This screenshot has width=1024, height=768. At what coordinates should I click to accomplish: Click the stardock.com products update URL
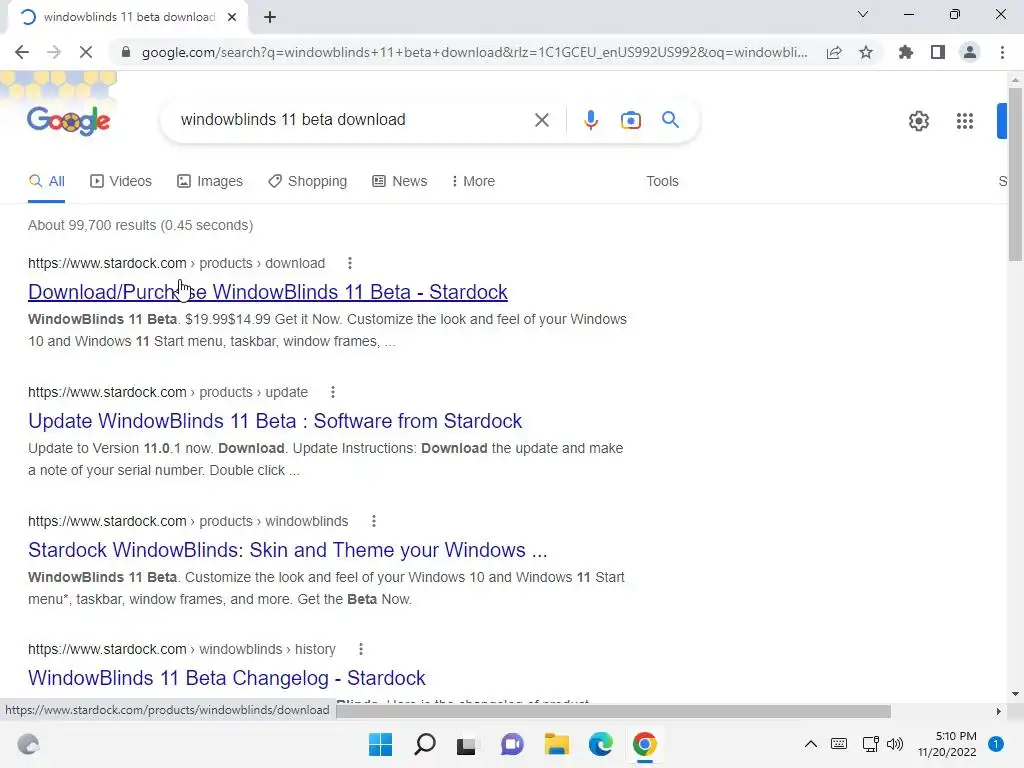[168, 392]
